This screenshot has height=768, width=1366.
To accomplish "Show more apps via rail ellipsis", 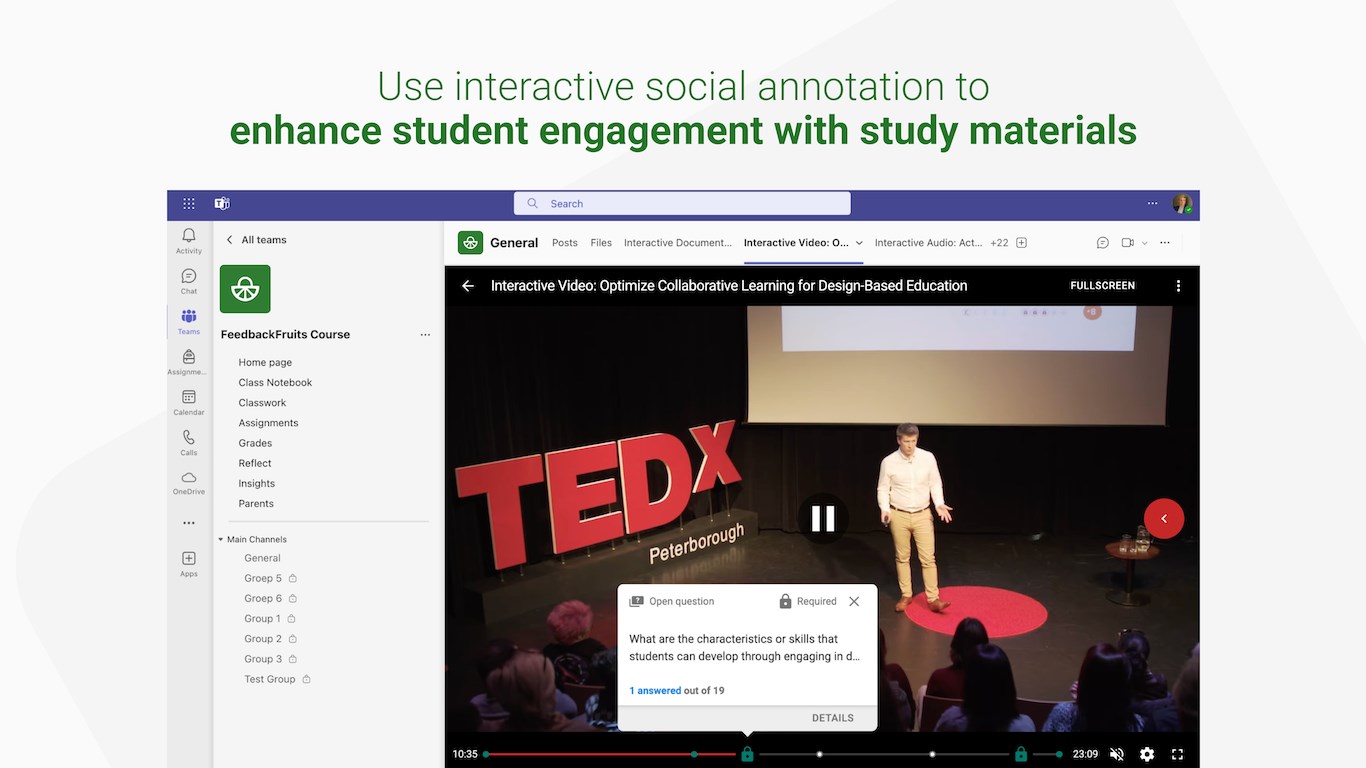I will [189, 523].
